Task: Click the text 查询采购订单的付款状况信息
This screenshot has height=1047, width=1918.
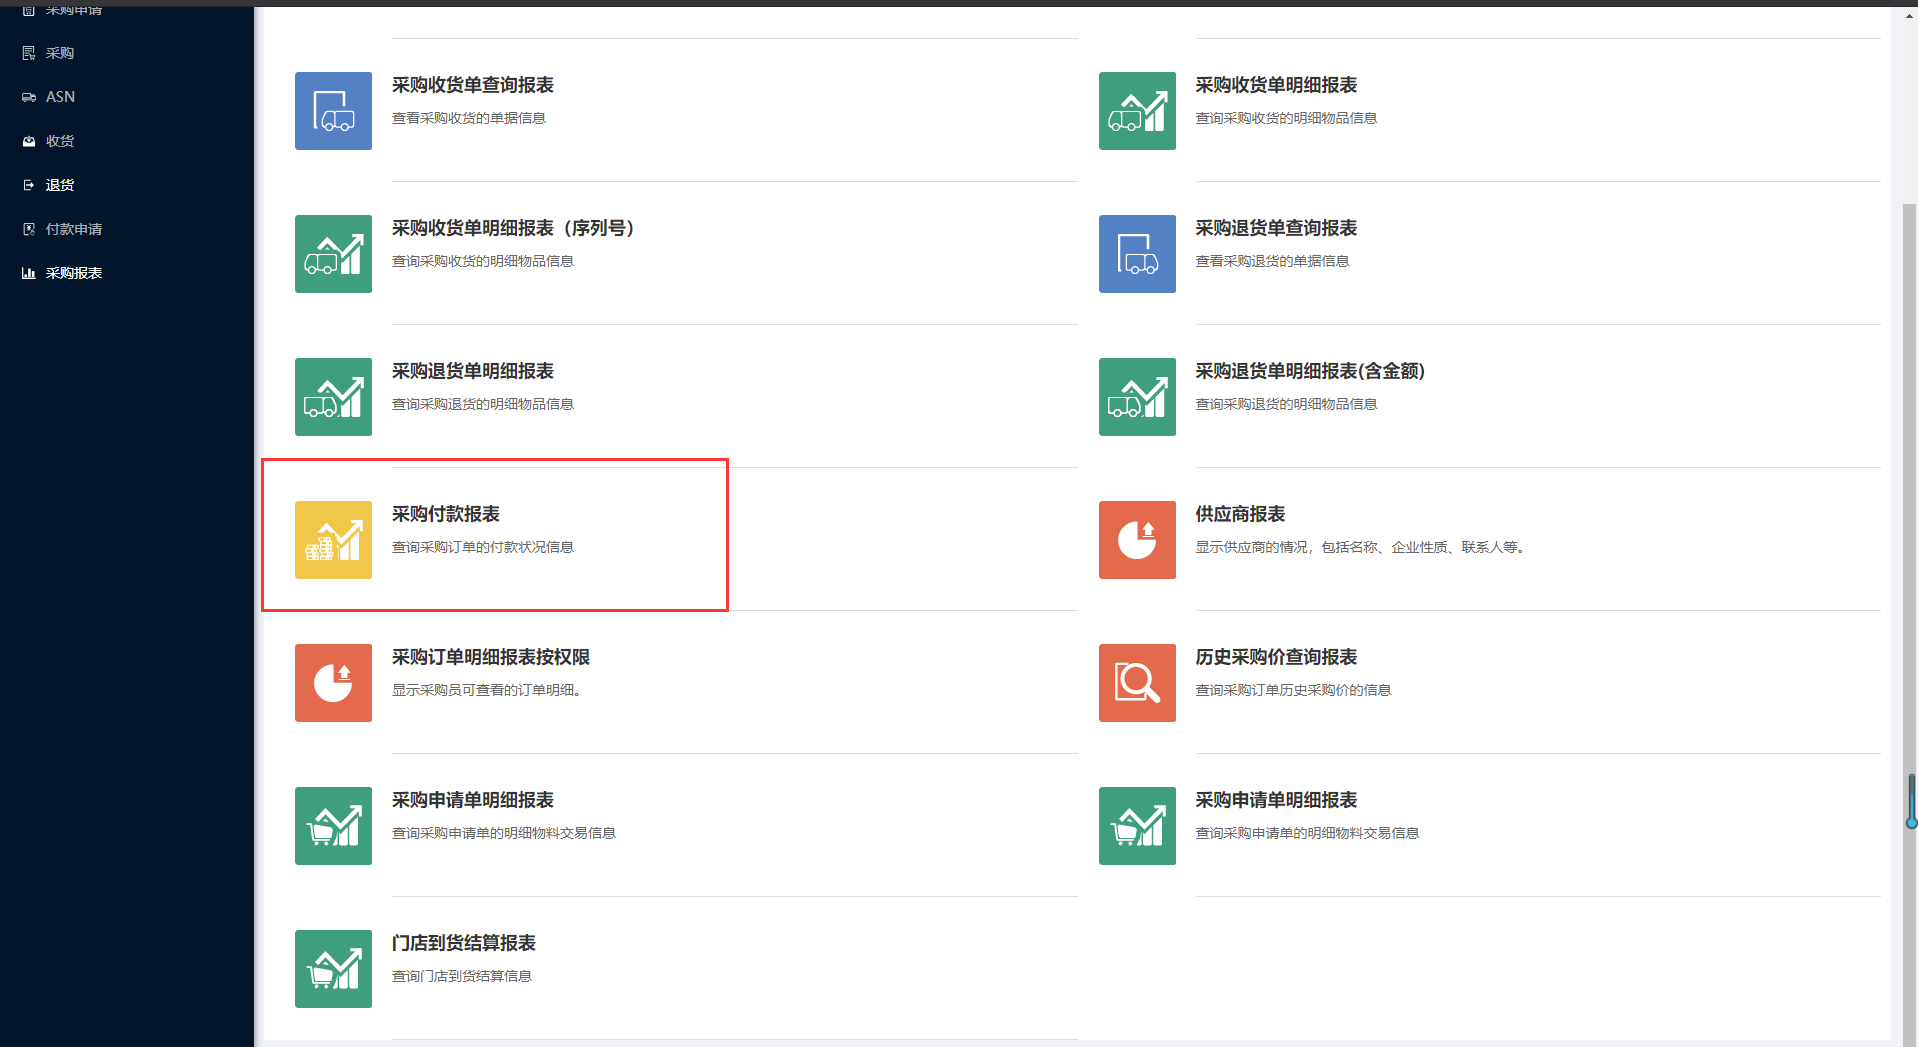Action: [482, 547]
